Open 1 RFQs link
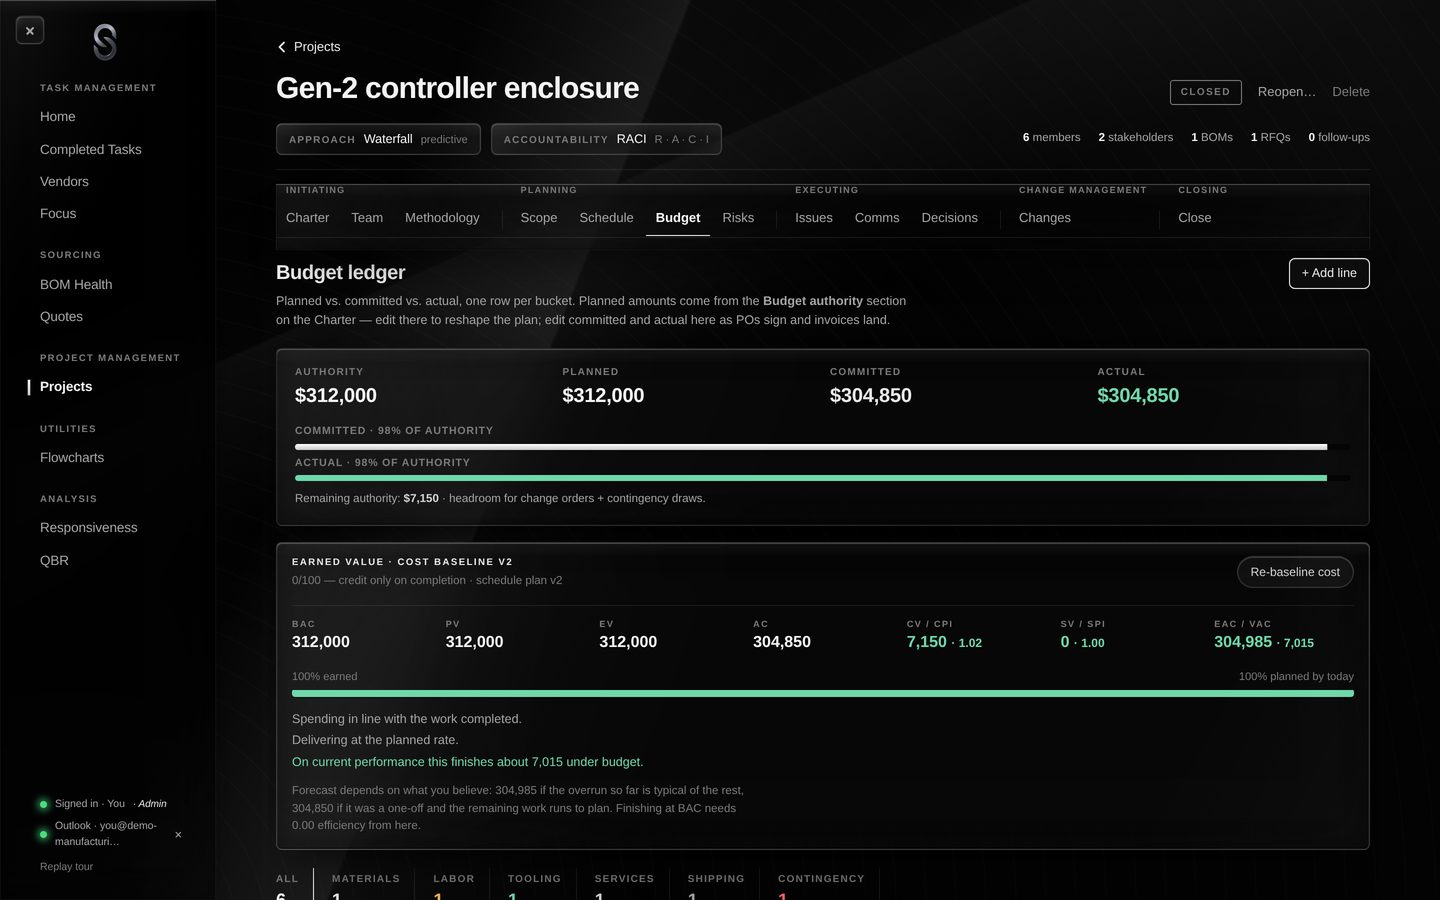1440x900 pixels. pos(1270,137)
